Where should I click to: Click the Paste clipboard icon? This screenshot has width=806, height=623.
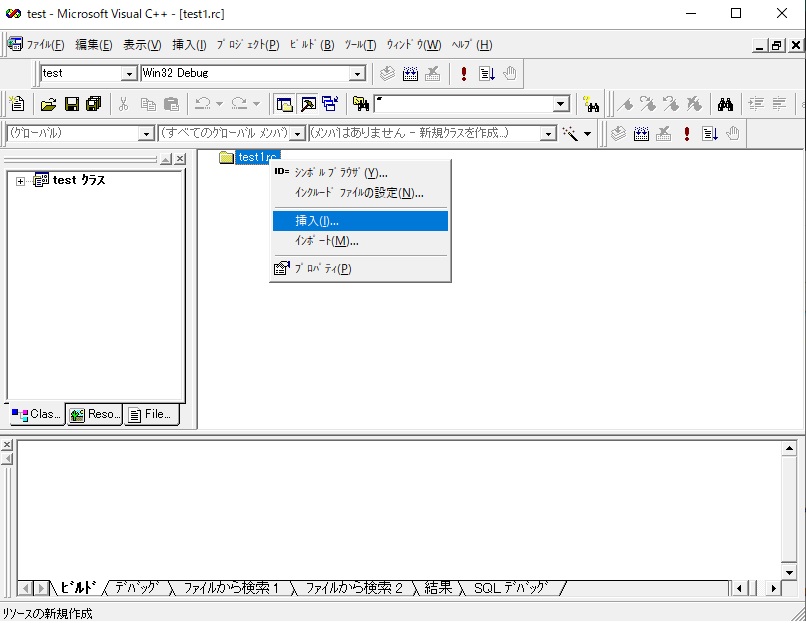click(171, 104)
